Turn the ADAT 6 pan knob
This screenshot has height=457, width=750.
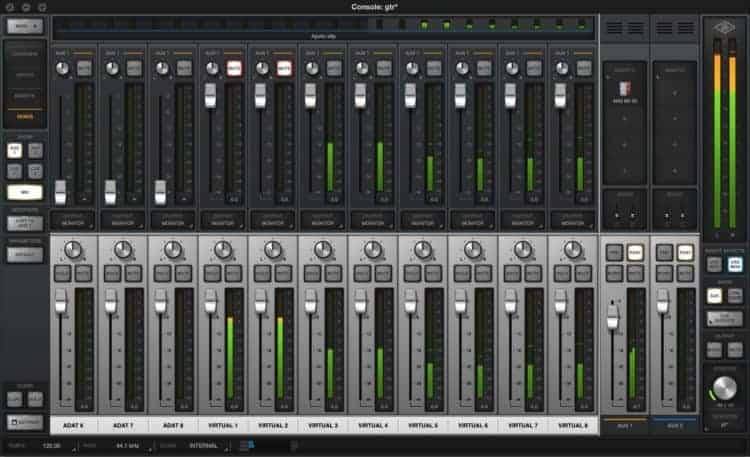pyautogui.click(x=73, y=250)
